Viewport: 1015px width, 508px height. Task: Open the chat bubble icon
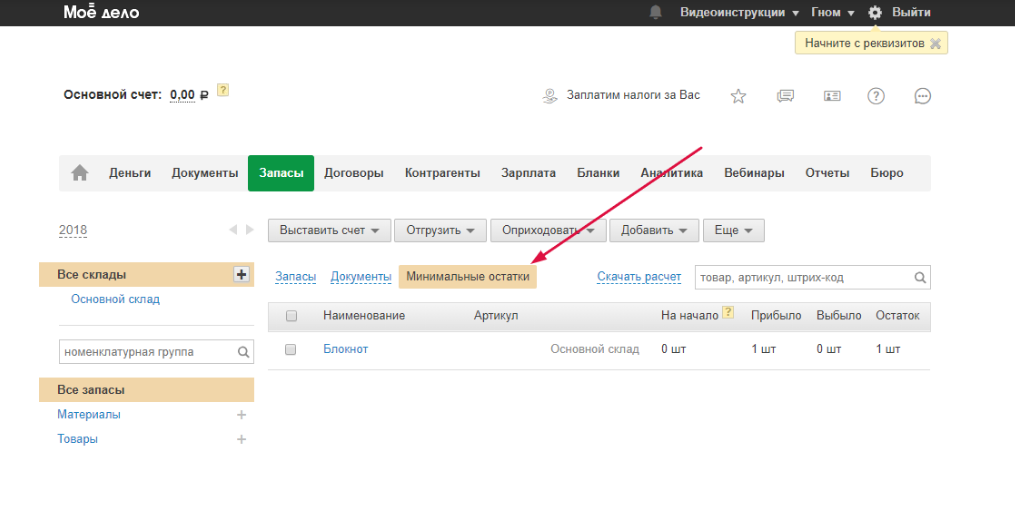(923, 96)
